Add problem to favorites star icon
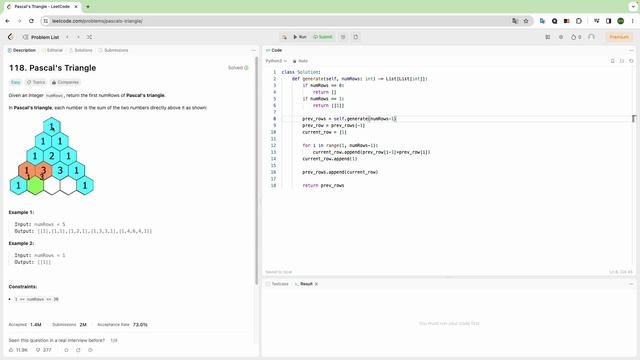 (66, 350)
